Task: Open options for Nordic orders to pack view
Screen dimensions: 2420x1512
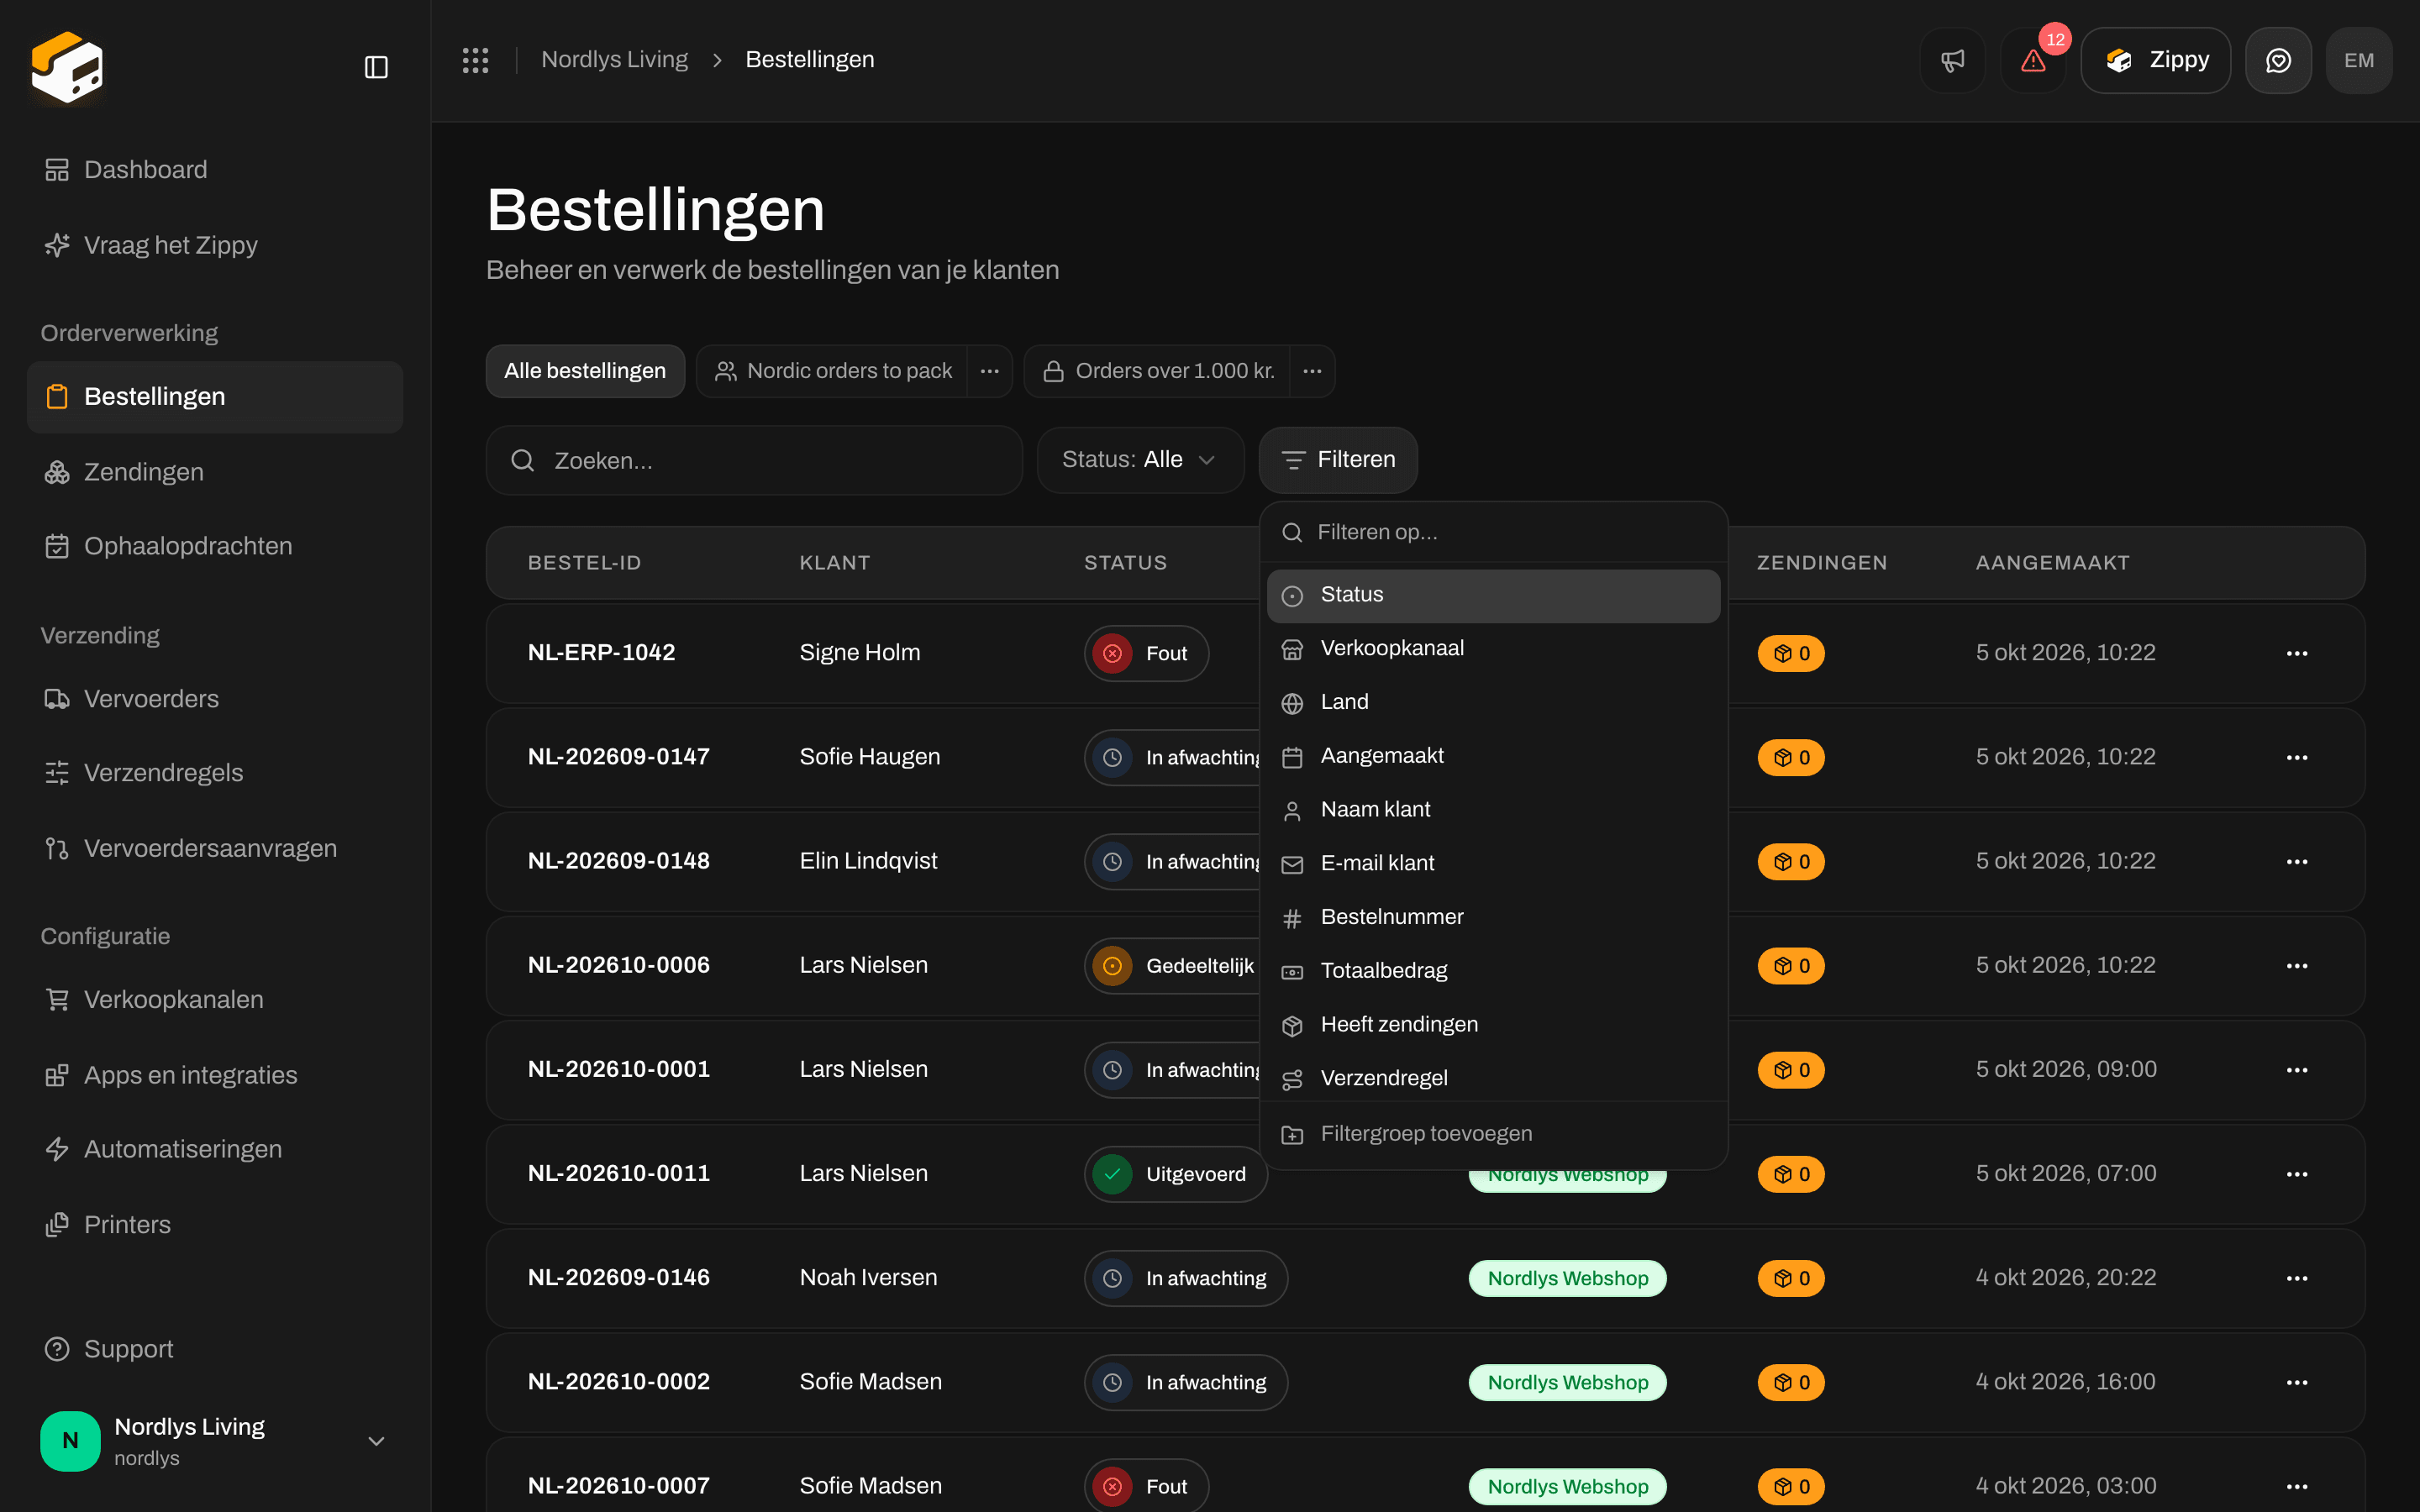Action: (990, 371)
